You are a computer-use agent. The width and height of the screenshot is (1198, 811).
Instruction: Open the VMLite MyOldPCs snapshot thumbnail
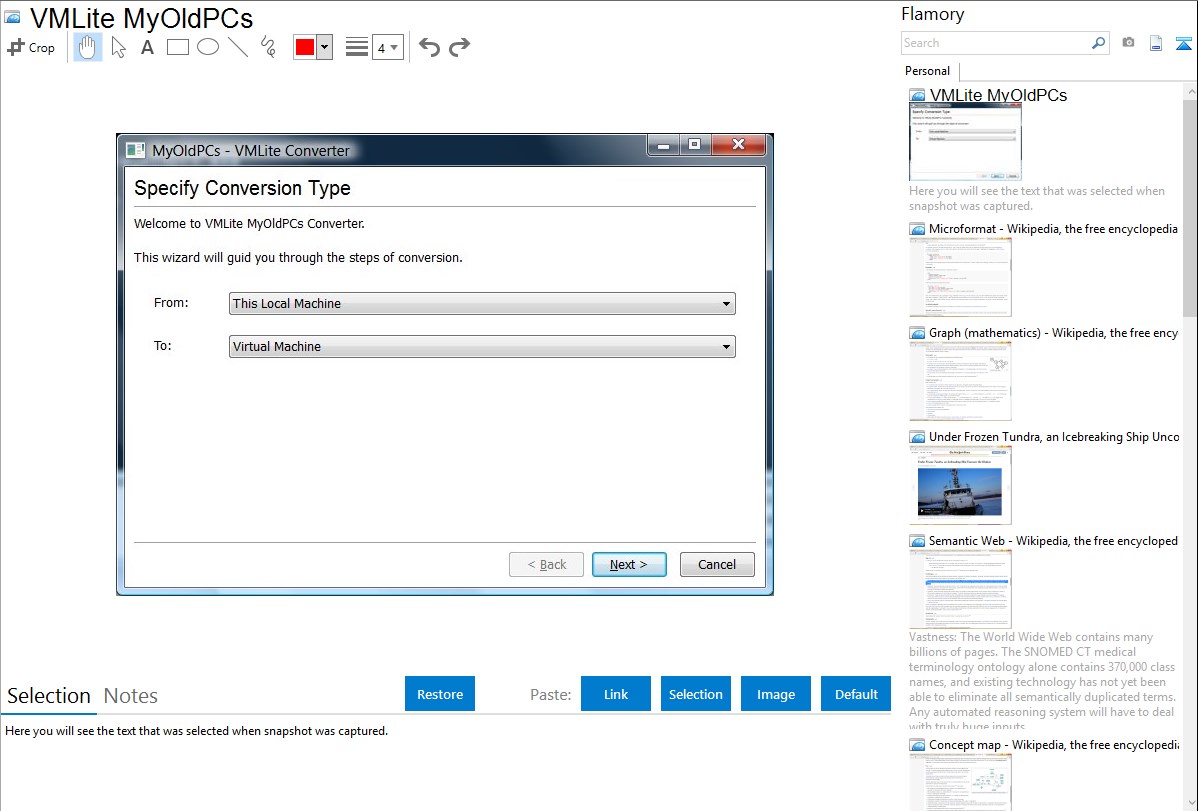tap(965, 143)
